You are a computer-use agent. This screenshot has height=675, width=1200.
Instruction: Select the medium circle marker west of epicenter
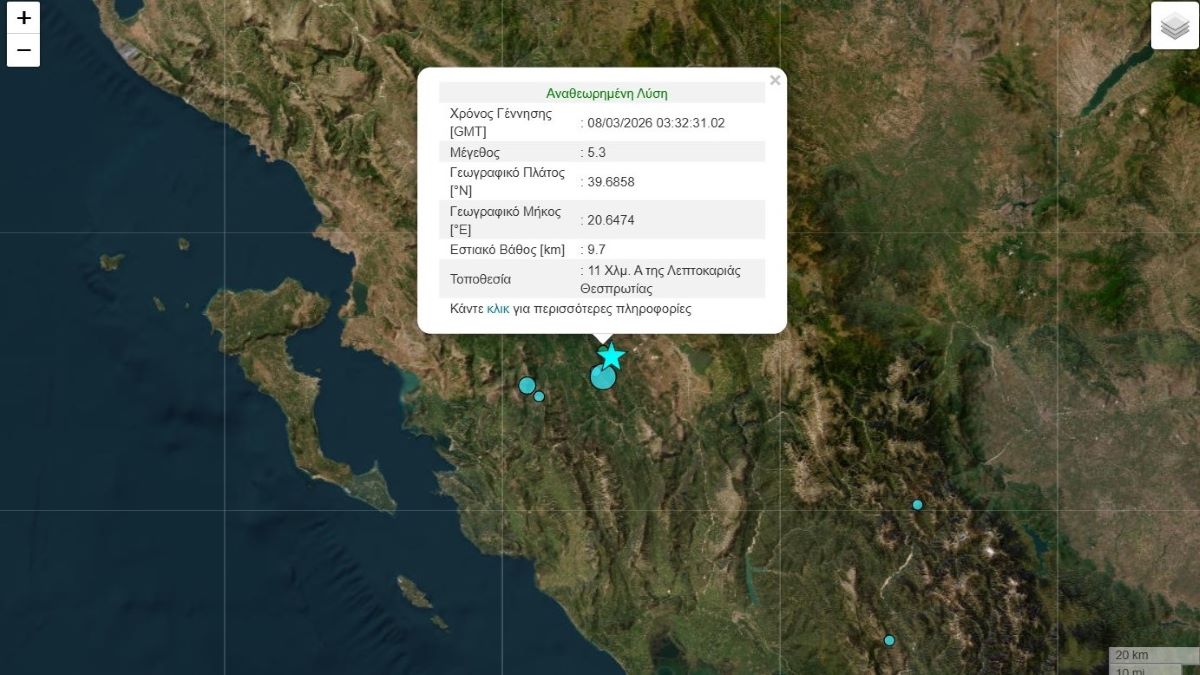click(526, 386)
